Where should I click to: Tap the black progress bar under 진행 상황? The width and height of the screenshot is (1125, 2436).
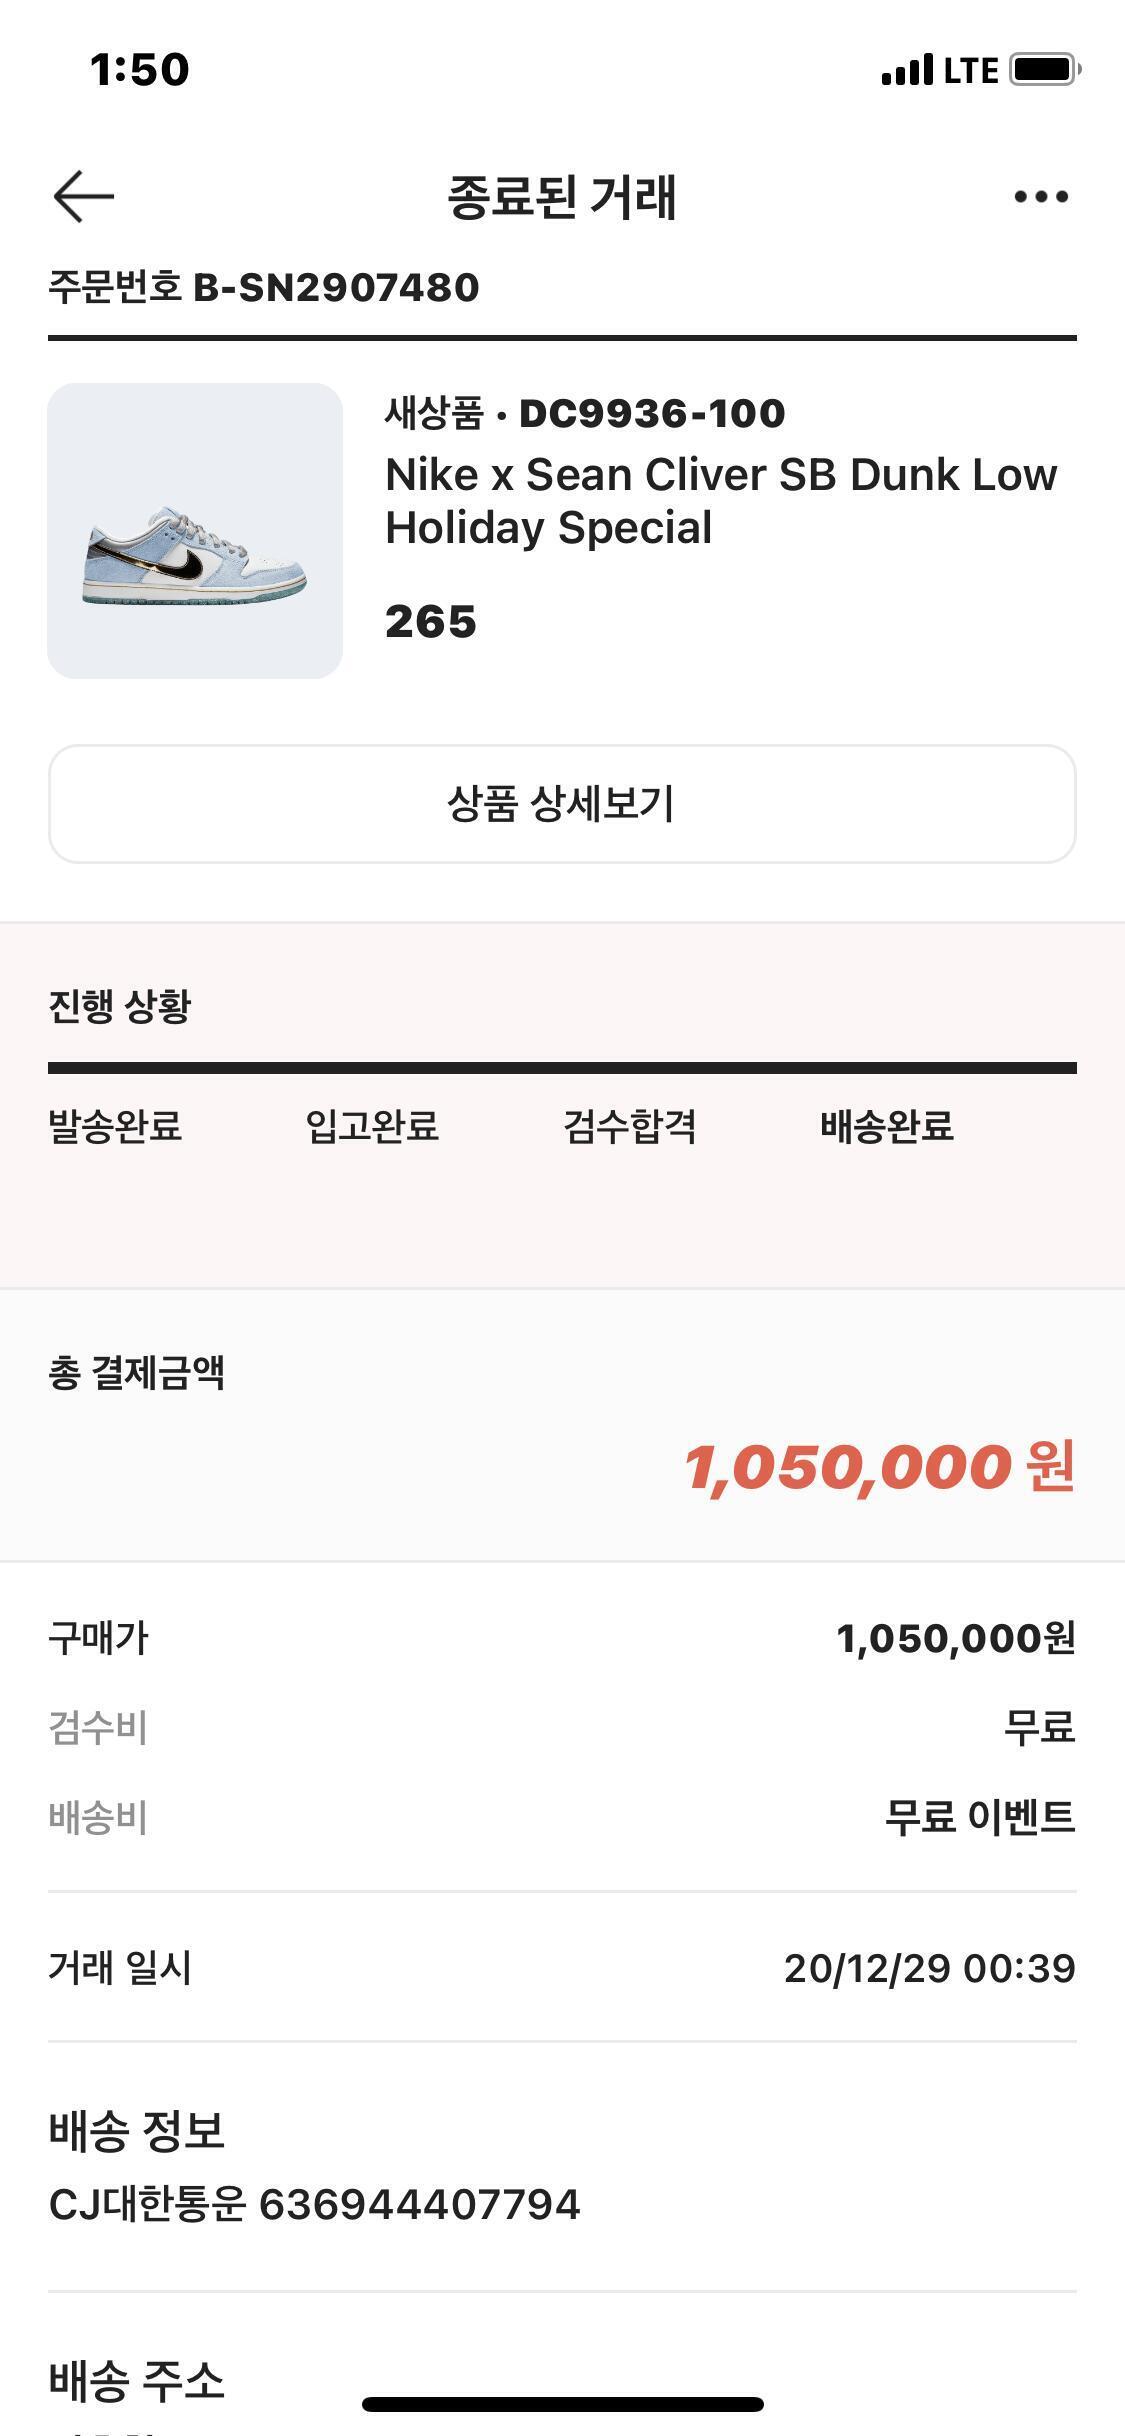(x=562, y=1068)
